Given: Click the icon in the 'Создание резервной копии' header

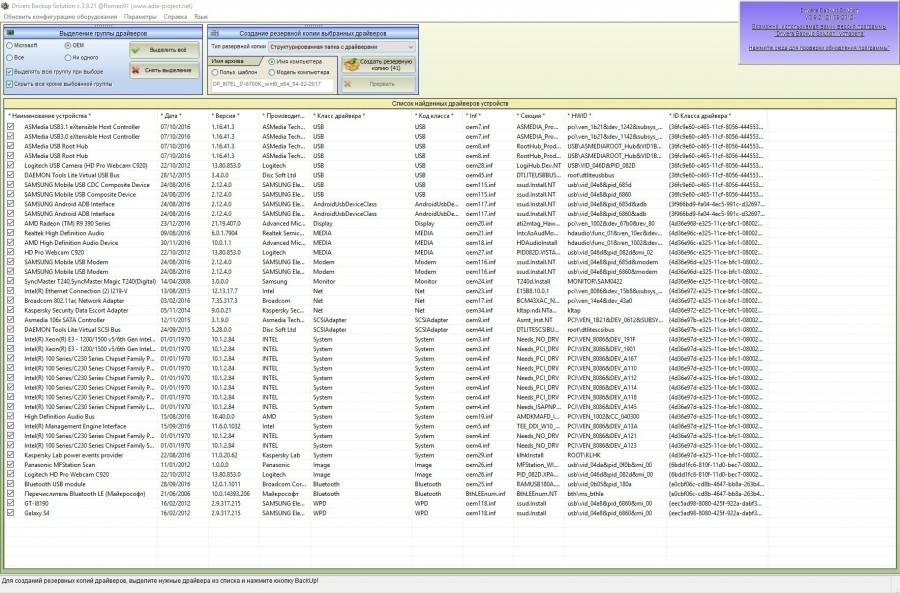Looking at the screenshot, I should 217,33.
